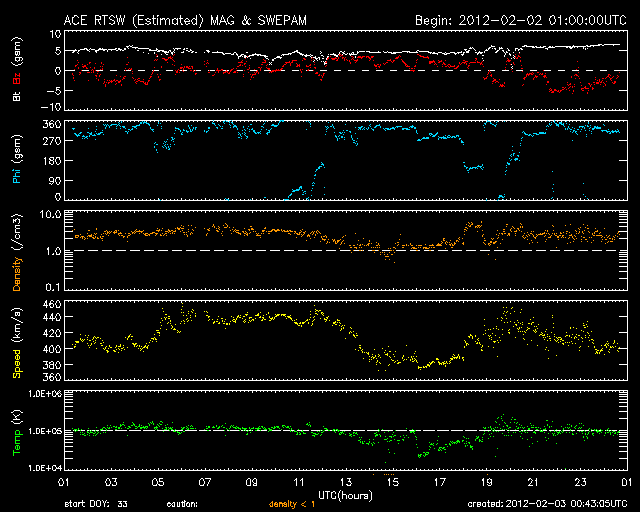Image resolution: width=640 pixels, height=512 pixels.
Task: Click the cyan 'Phi' axis label
Action: pyautogui.click(x=17, y=176)
